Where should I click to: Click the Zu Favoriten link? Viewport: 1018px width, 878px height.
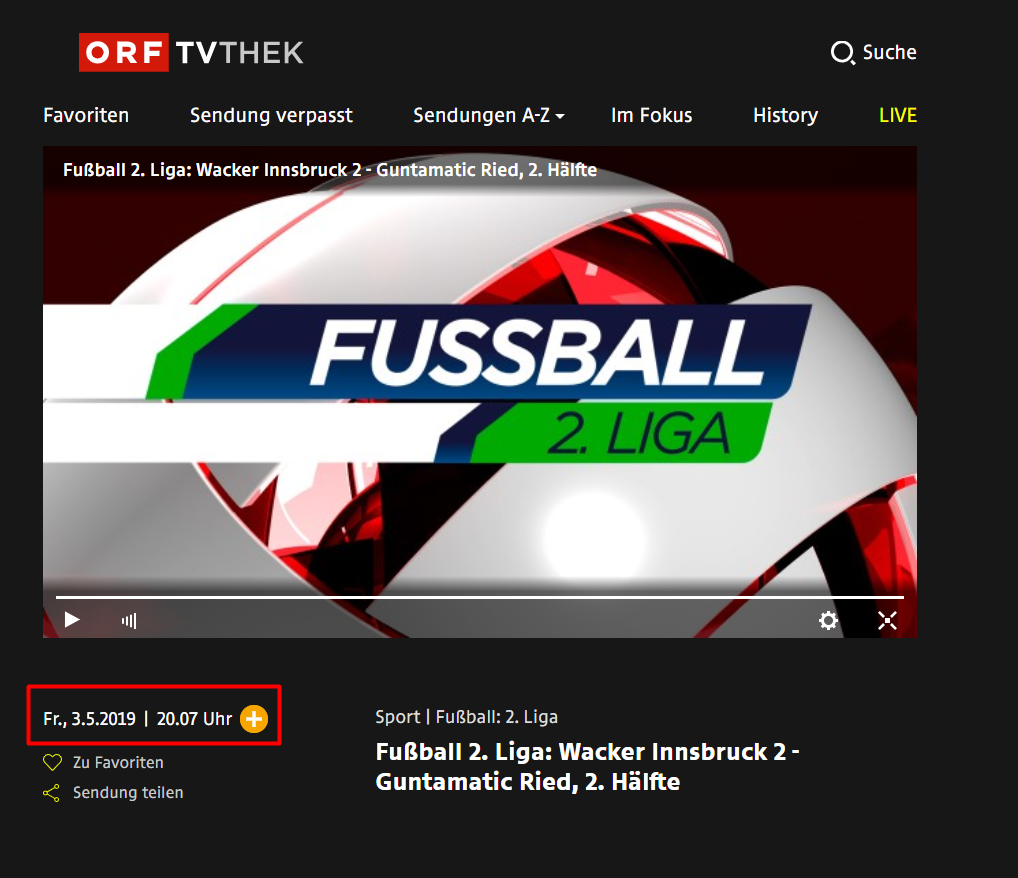(118, 762)
